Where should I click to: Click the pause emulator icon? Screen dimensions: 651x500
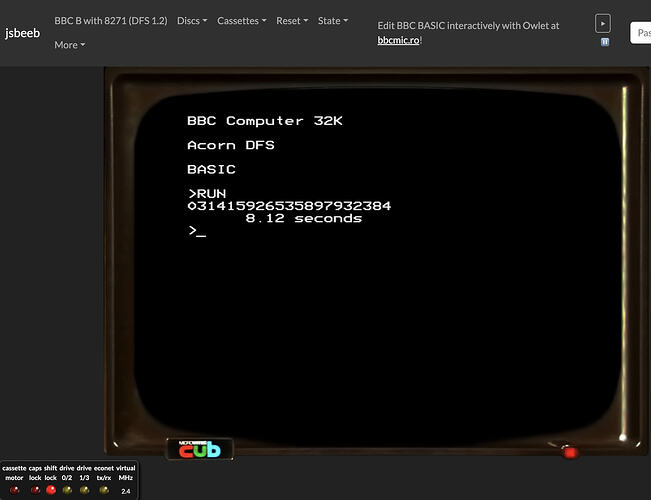point(605,42)
